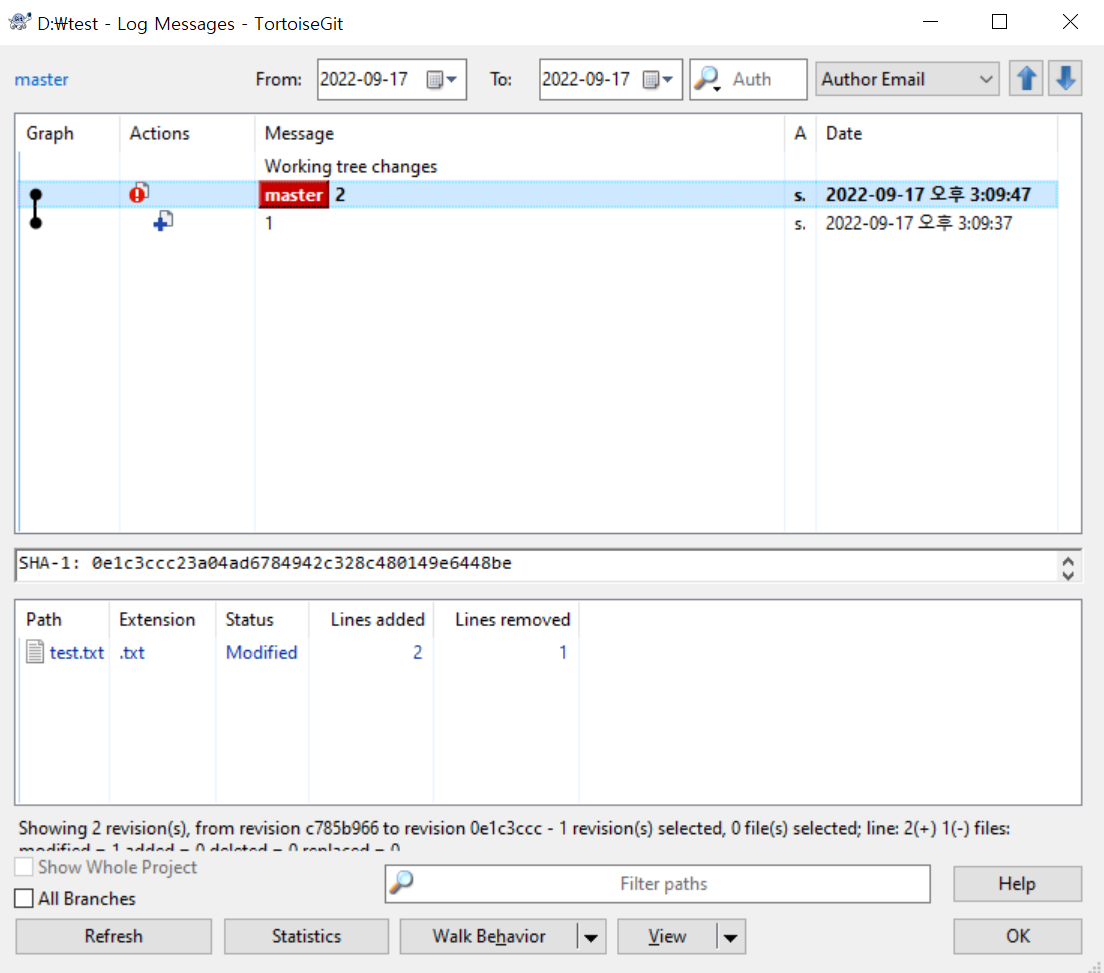Maximize the TortoiseGit log window

point(999,22)
